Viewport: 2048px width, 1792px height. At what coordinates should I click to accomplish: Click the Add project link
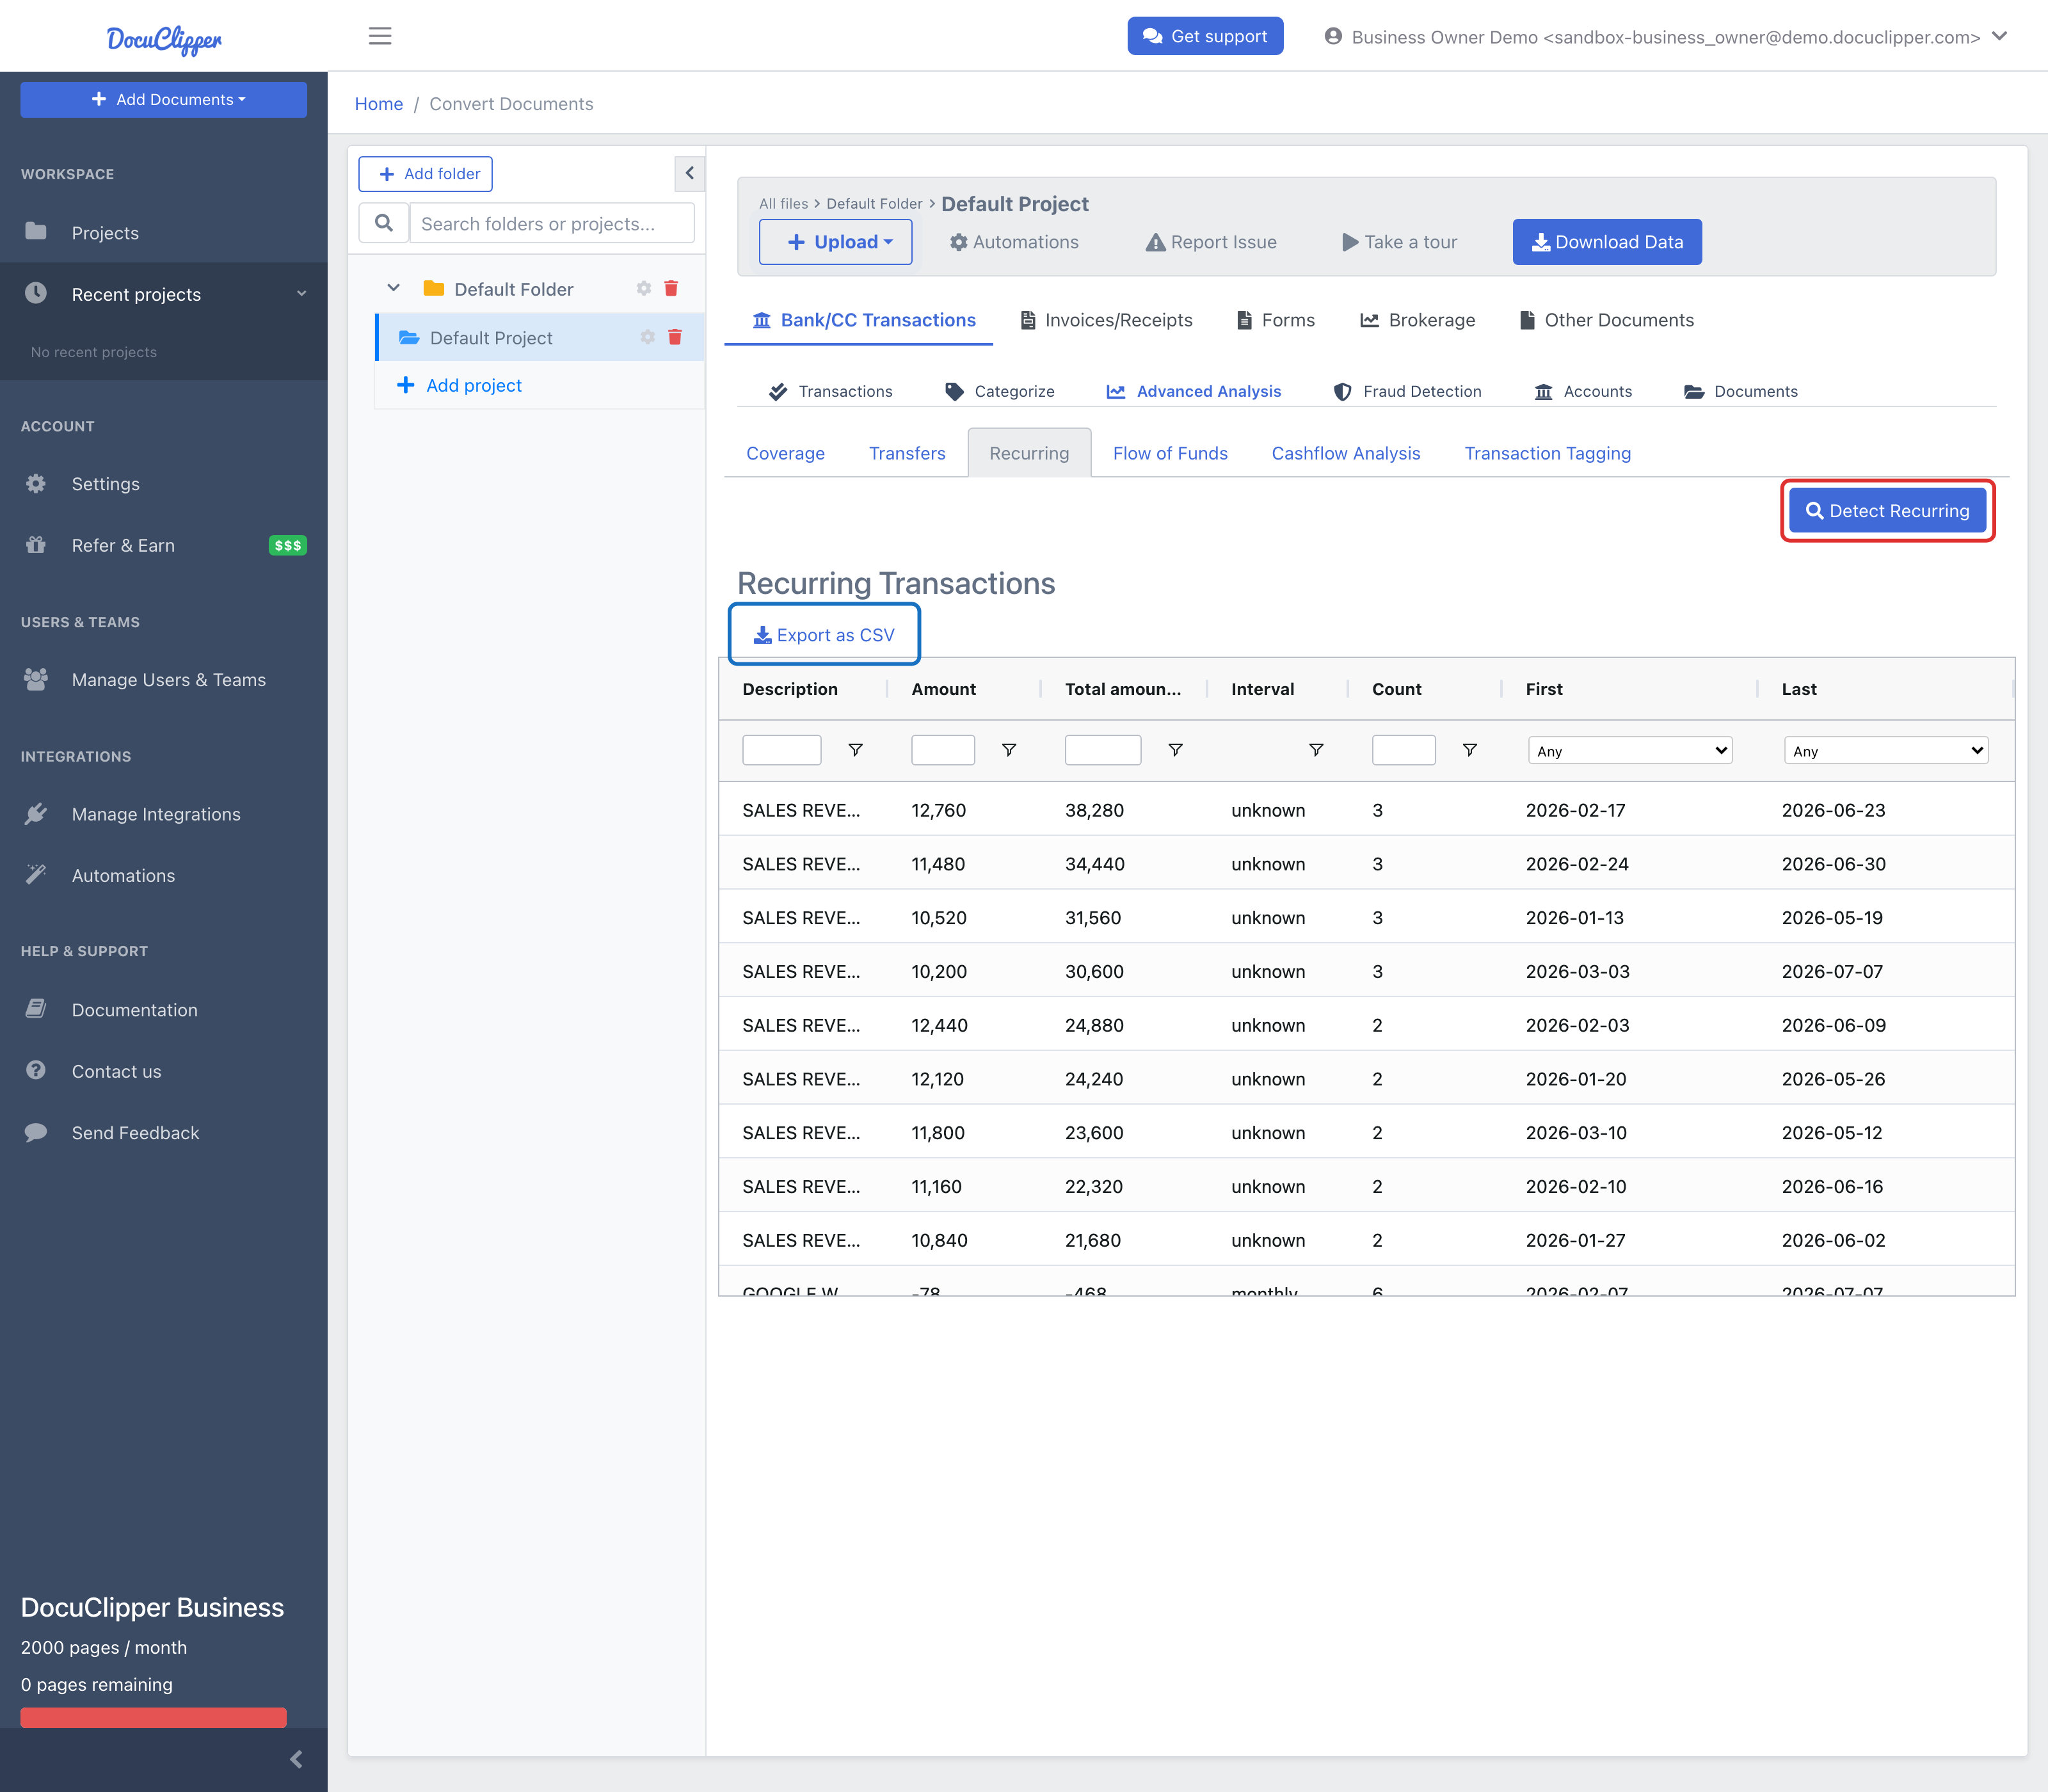459,385
